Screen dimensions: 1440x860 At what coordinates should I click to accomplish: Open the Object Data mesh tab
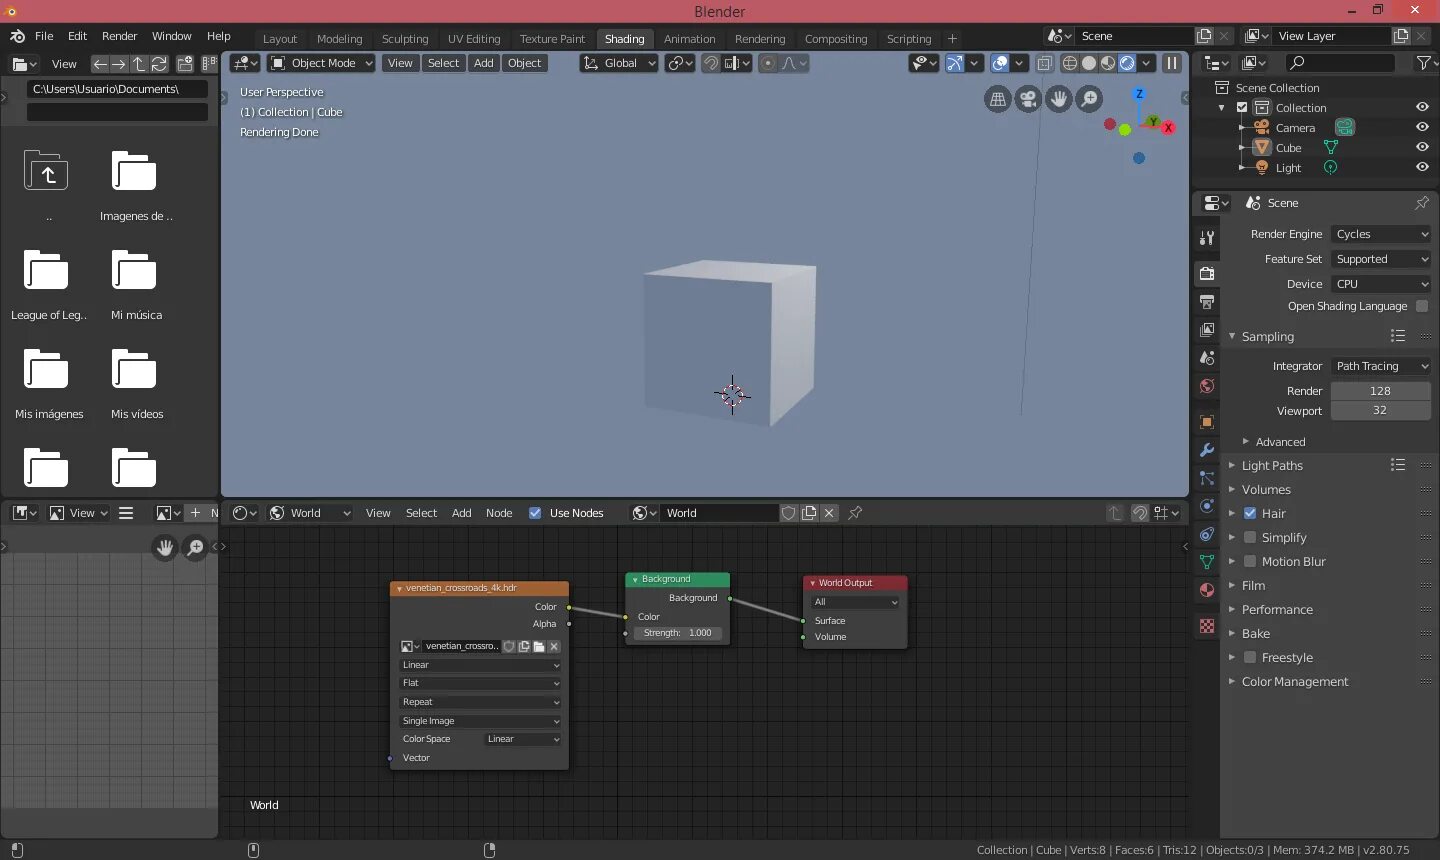(x=1207, y=562)
